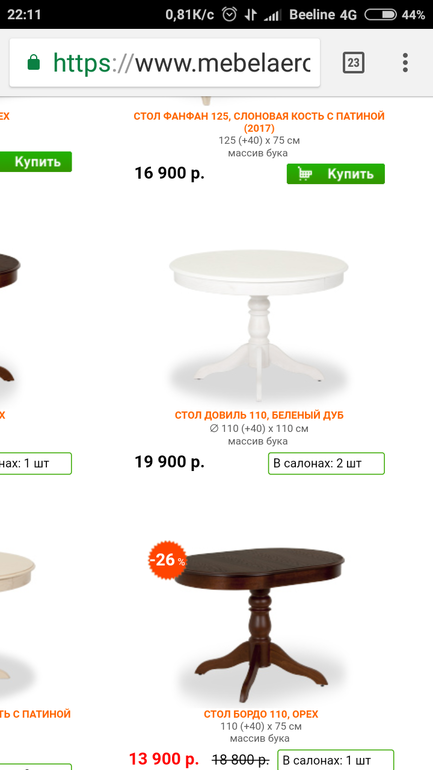Tap the signal strength icon in the status bar
The width and height of the screenshot is (433, 770).
click(x=271, y=15)
